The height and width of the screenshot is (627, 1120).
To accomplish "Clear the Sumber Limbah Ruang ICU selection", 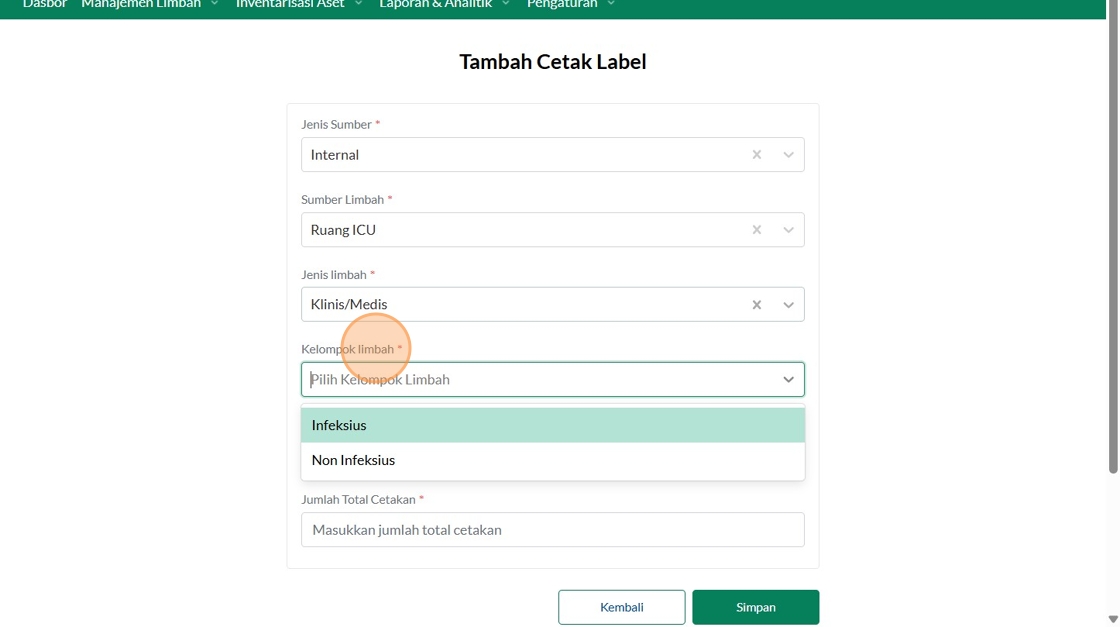I will pyautogui.click(x=756, y=230).
